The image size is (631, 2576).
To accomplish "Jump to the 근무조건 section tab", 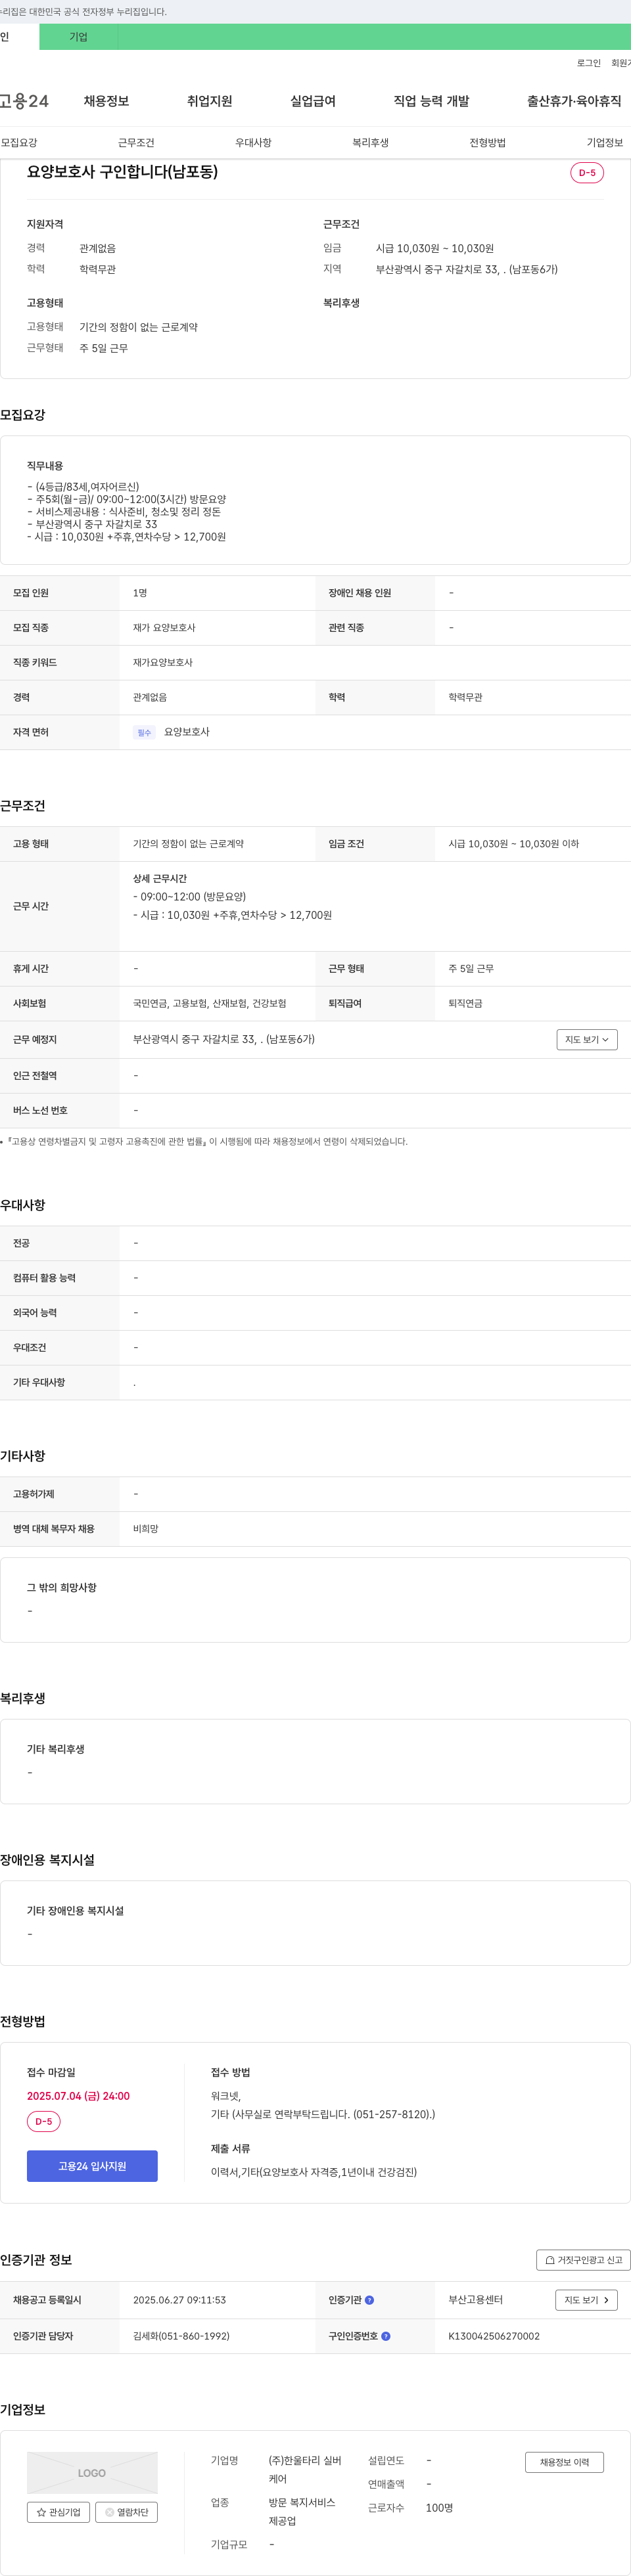I will pos(136,143).
